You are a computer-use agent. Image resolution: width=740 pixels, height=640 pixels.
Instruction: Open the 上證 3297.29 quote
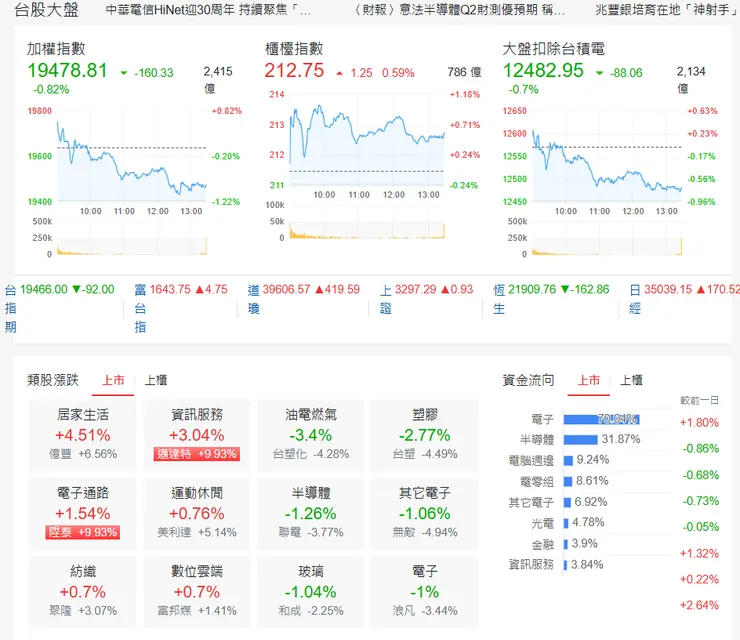pos(427,299)
